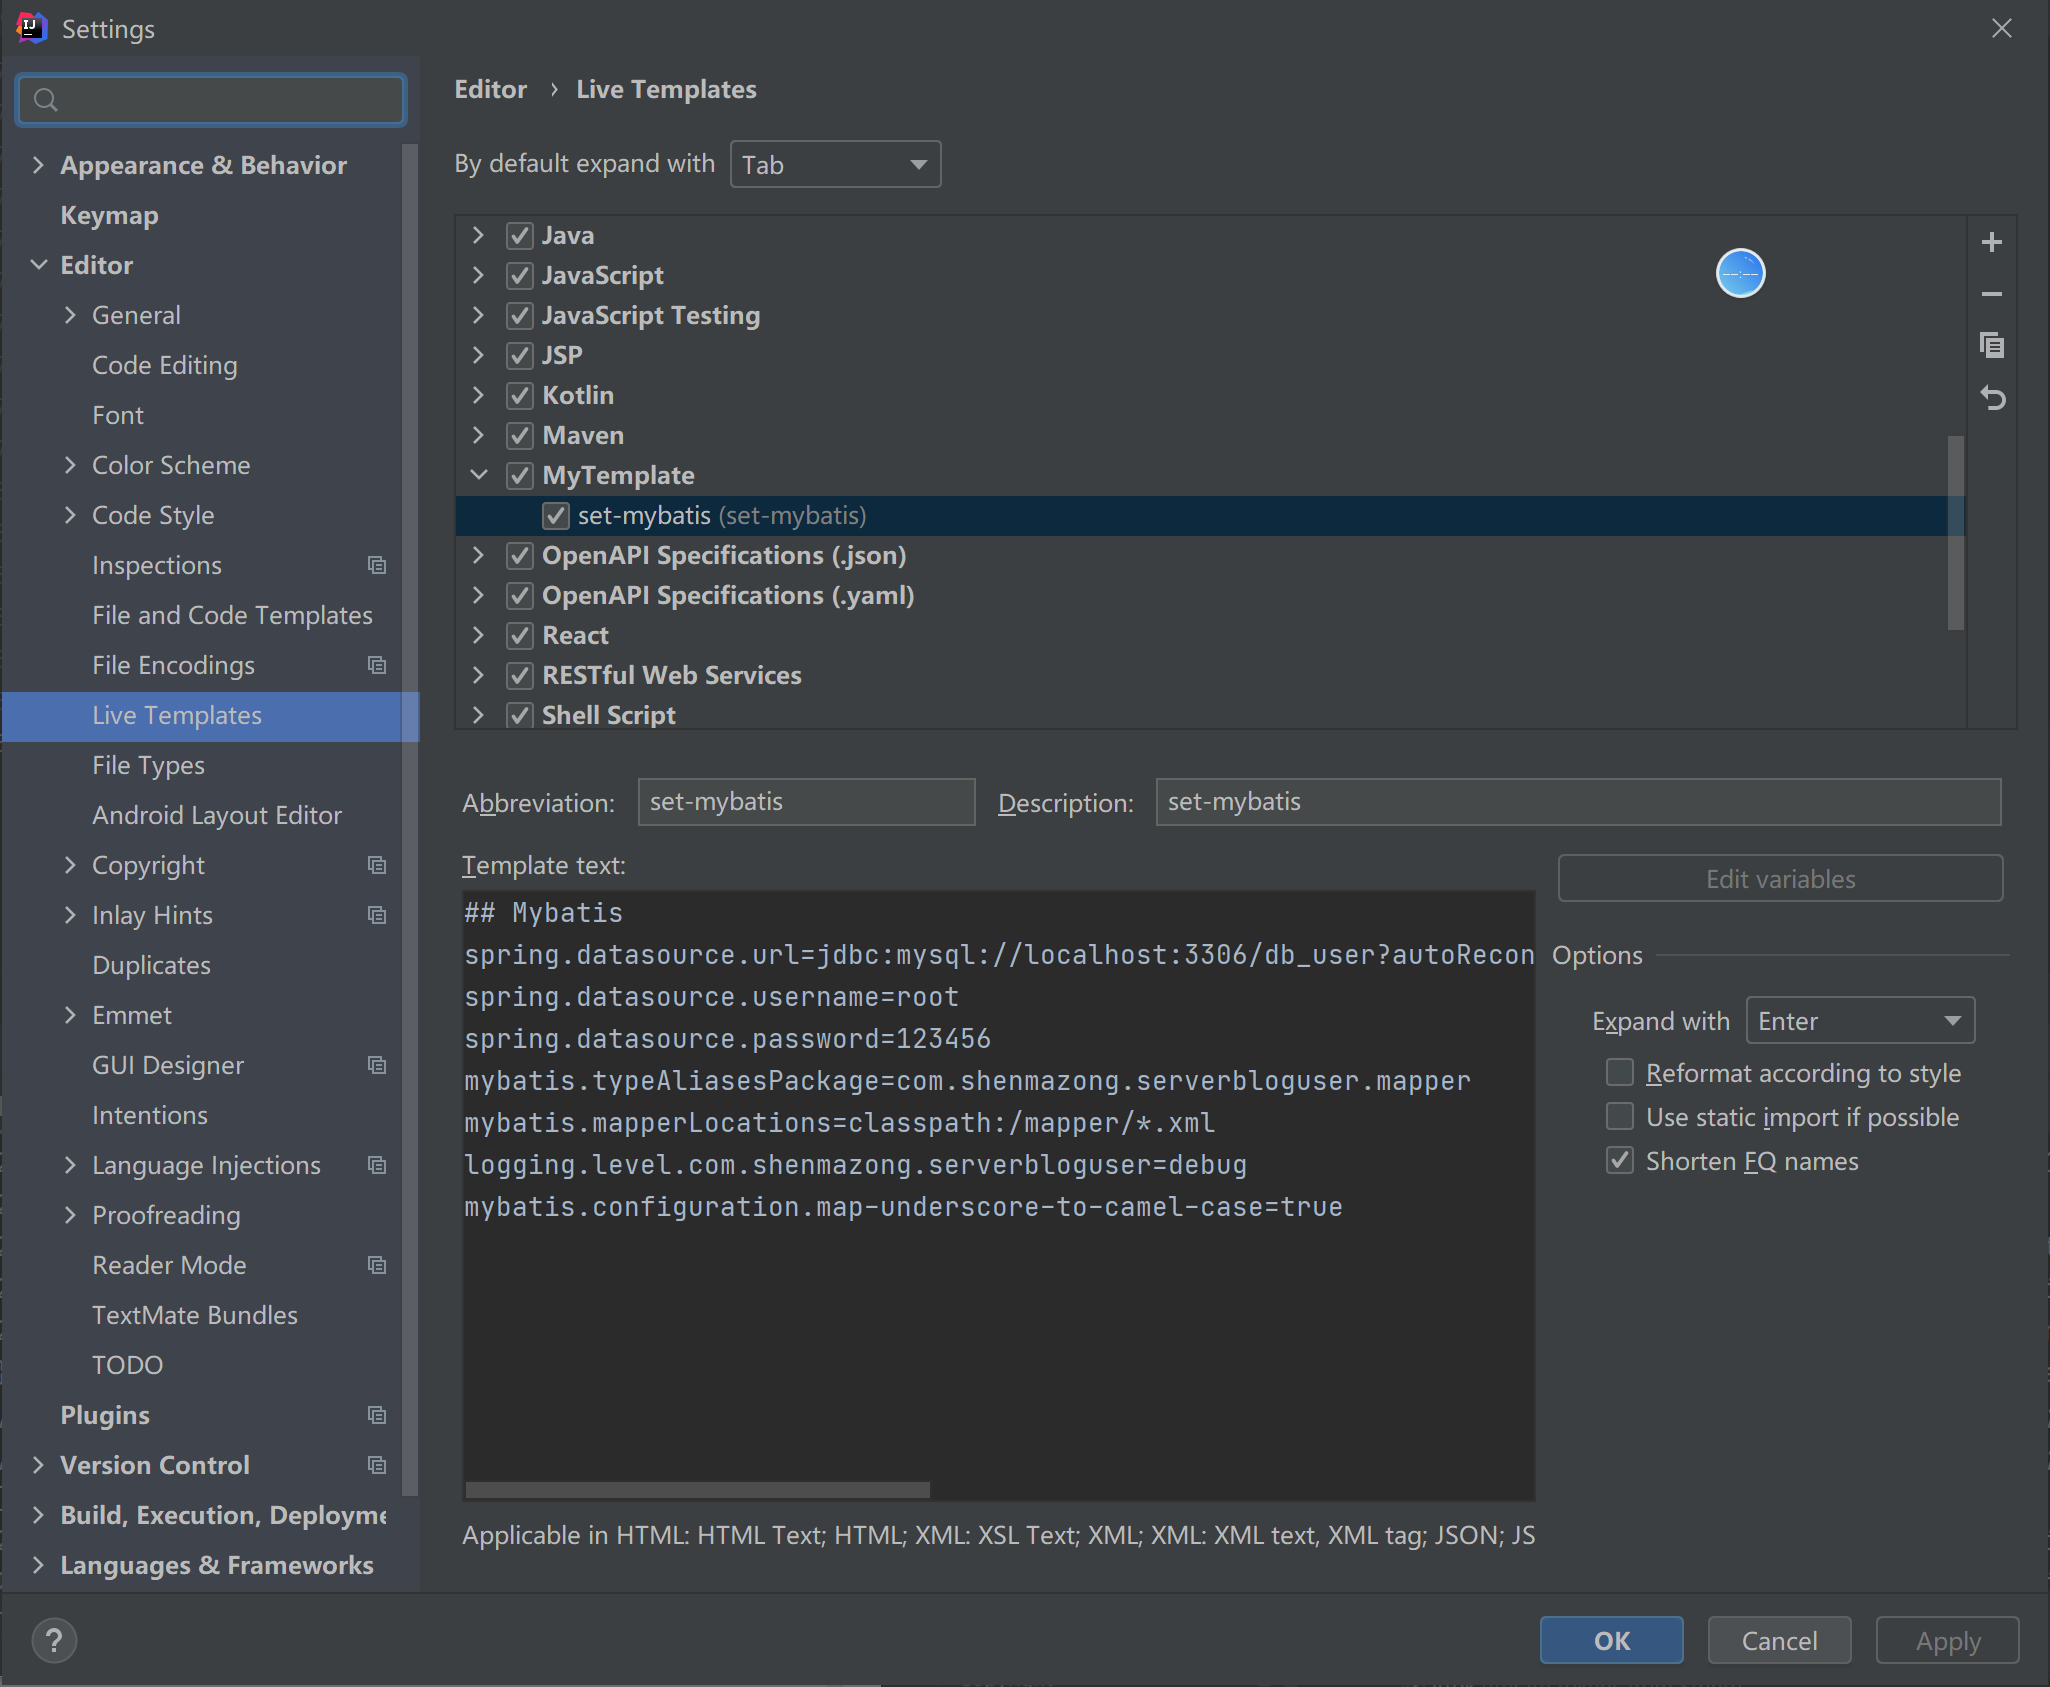Click the Edit variables button
The height and width of the screenshot is (1687, 2050).
coord(1780,878)
